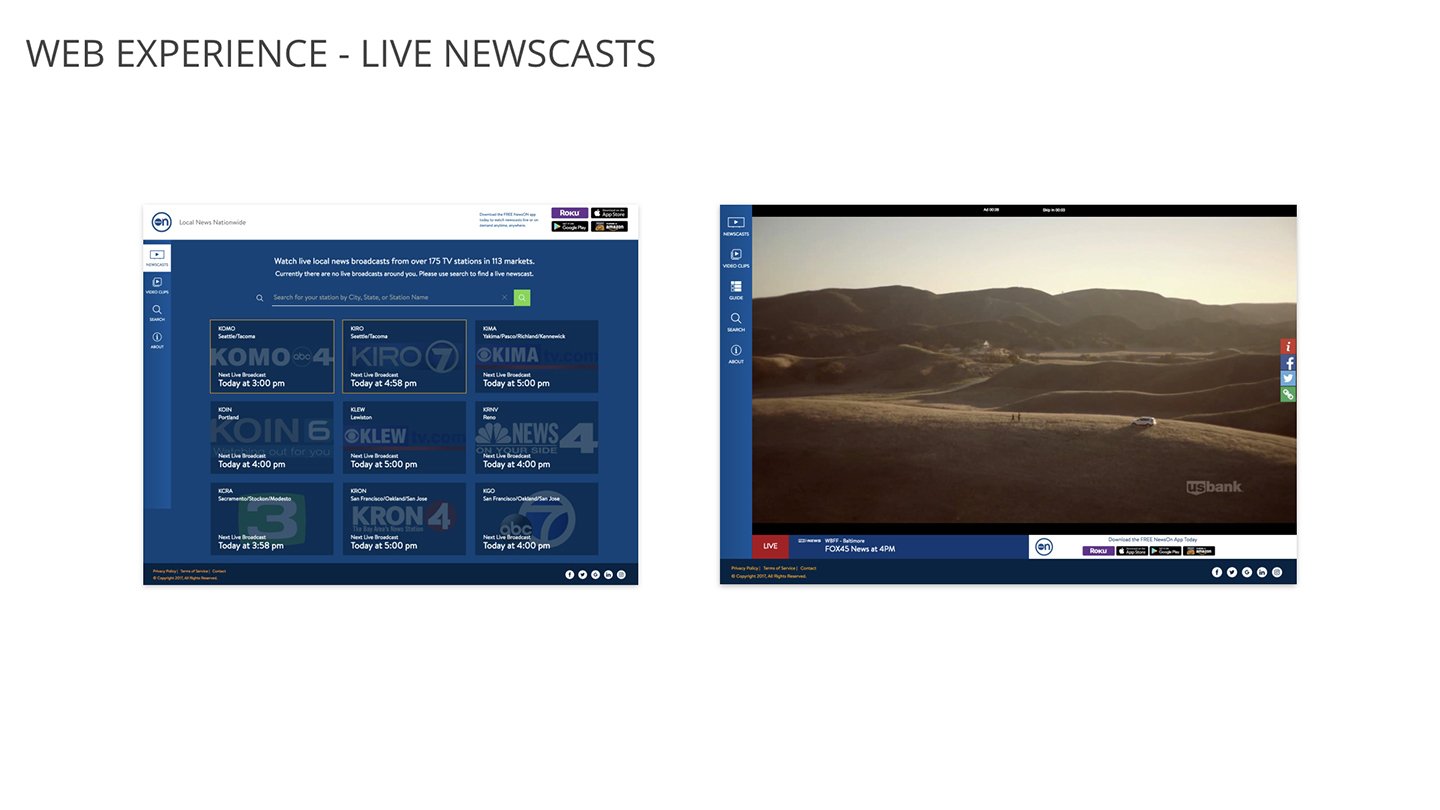Viewport: 1440px width, 810px height.
Task: Open the KRNV Reno station card
Action: [x=536, y=437]
